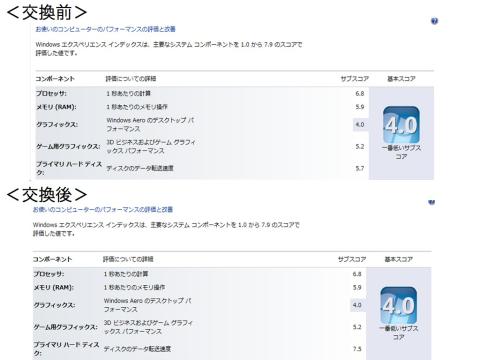480x360 pixels.
Task: Select the ゲーム用グラフィックス label in 交換前 table
Action: click(68, 147)
